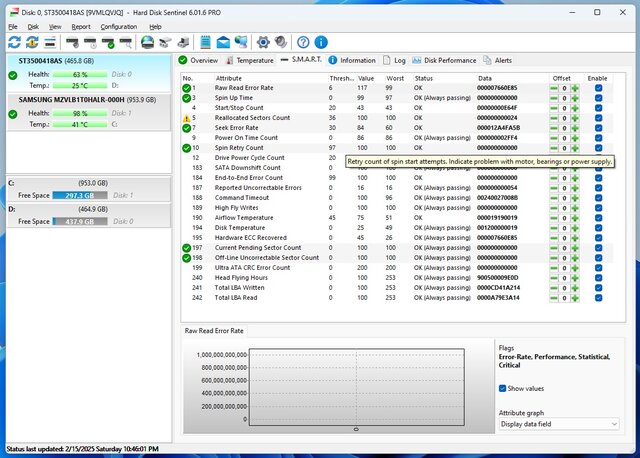This screenshot has width=640, height=458.
Task: Click the gear configuration icon in toolbar
Action: pos(264,42)
